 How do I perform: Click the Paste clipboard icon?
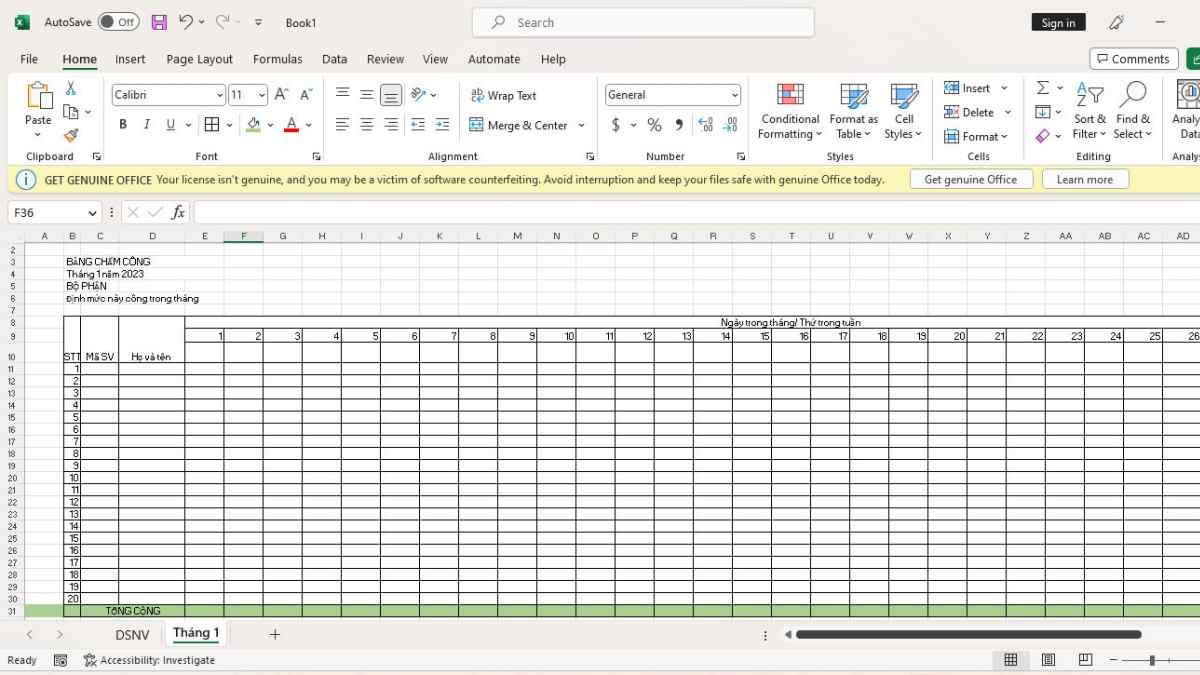[38, 96]
